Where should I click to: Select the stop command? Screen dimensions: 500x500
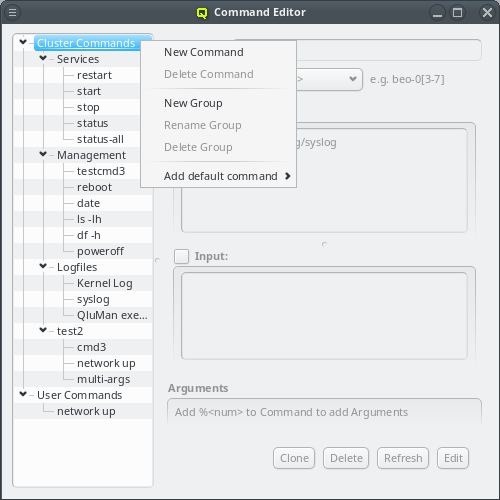[88, 107]
